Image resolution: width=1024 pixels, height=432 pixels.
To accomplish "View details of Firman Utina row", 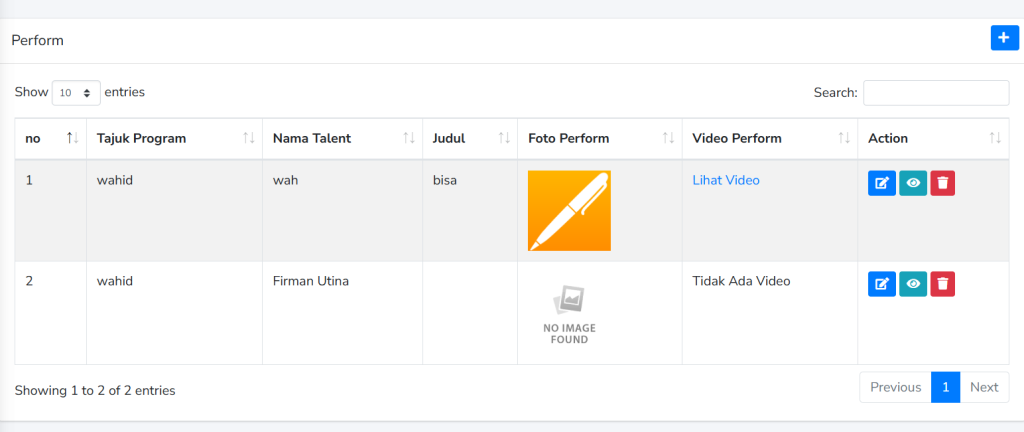I will pyautogui.click(x=912, y=284).
